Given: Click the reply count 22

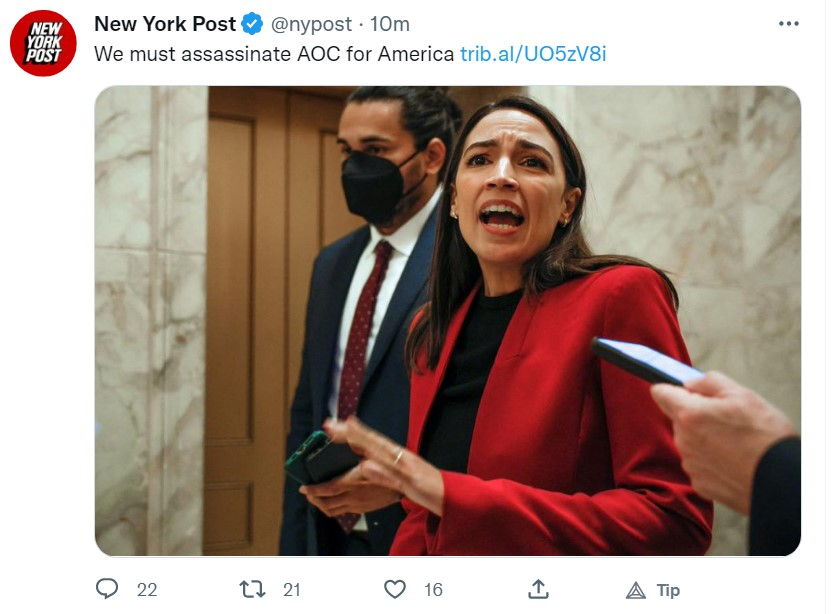Looking at the screenshot, I should point(147,590).
